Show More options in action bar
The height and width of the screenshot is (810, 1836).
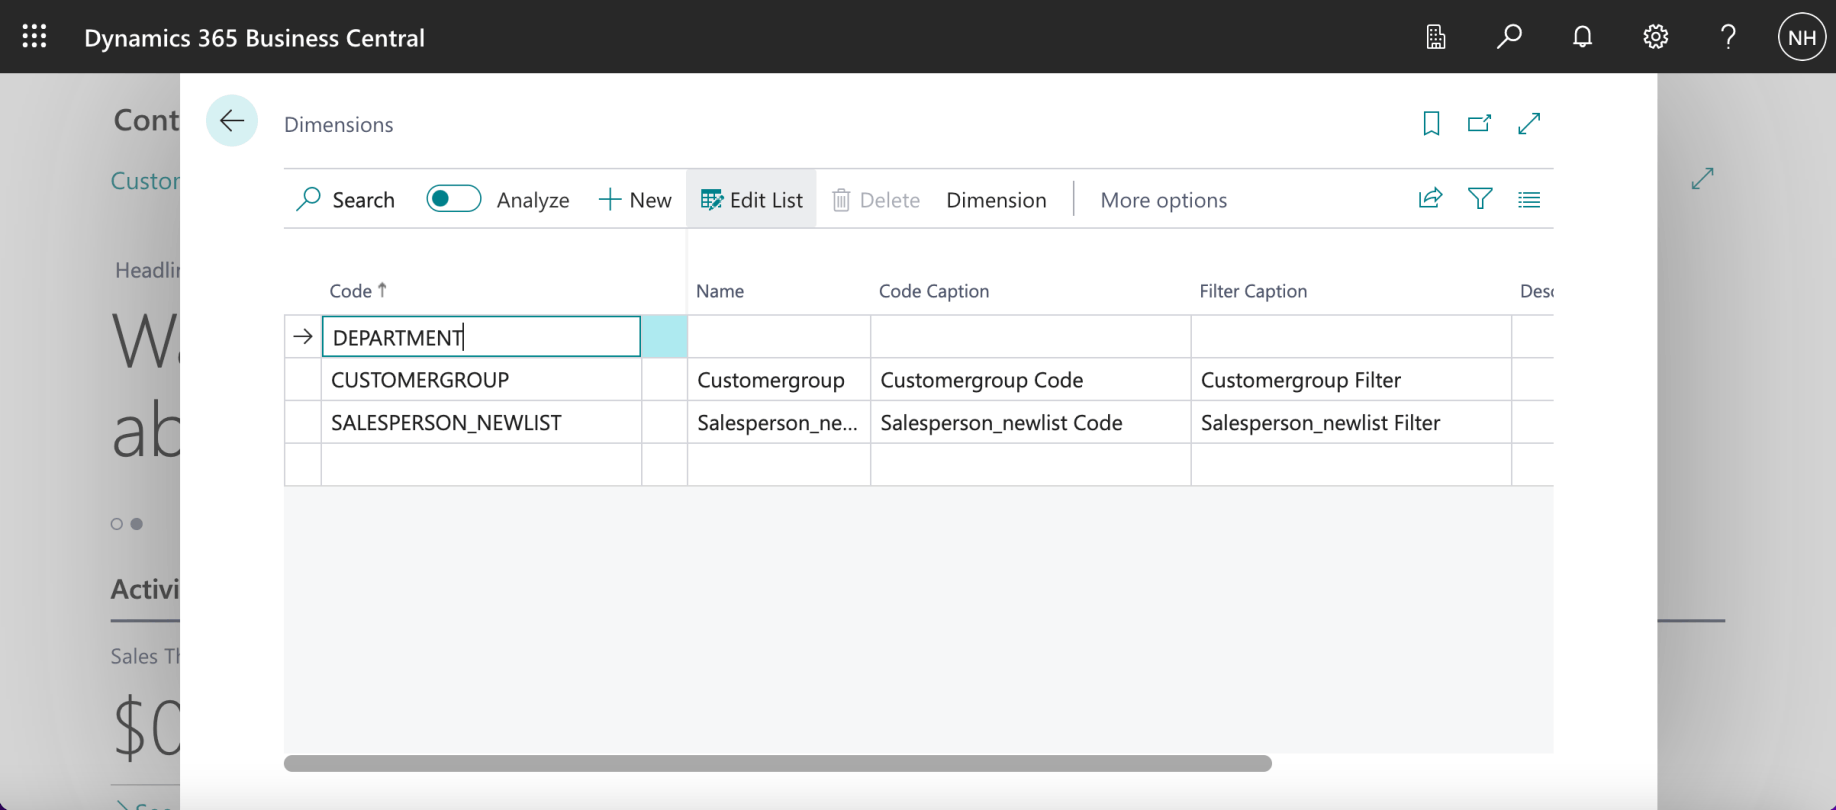[1163, 200]
